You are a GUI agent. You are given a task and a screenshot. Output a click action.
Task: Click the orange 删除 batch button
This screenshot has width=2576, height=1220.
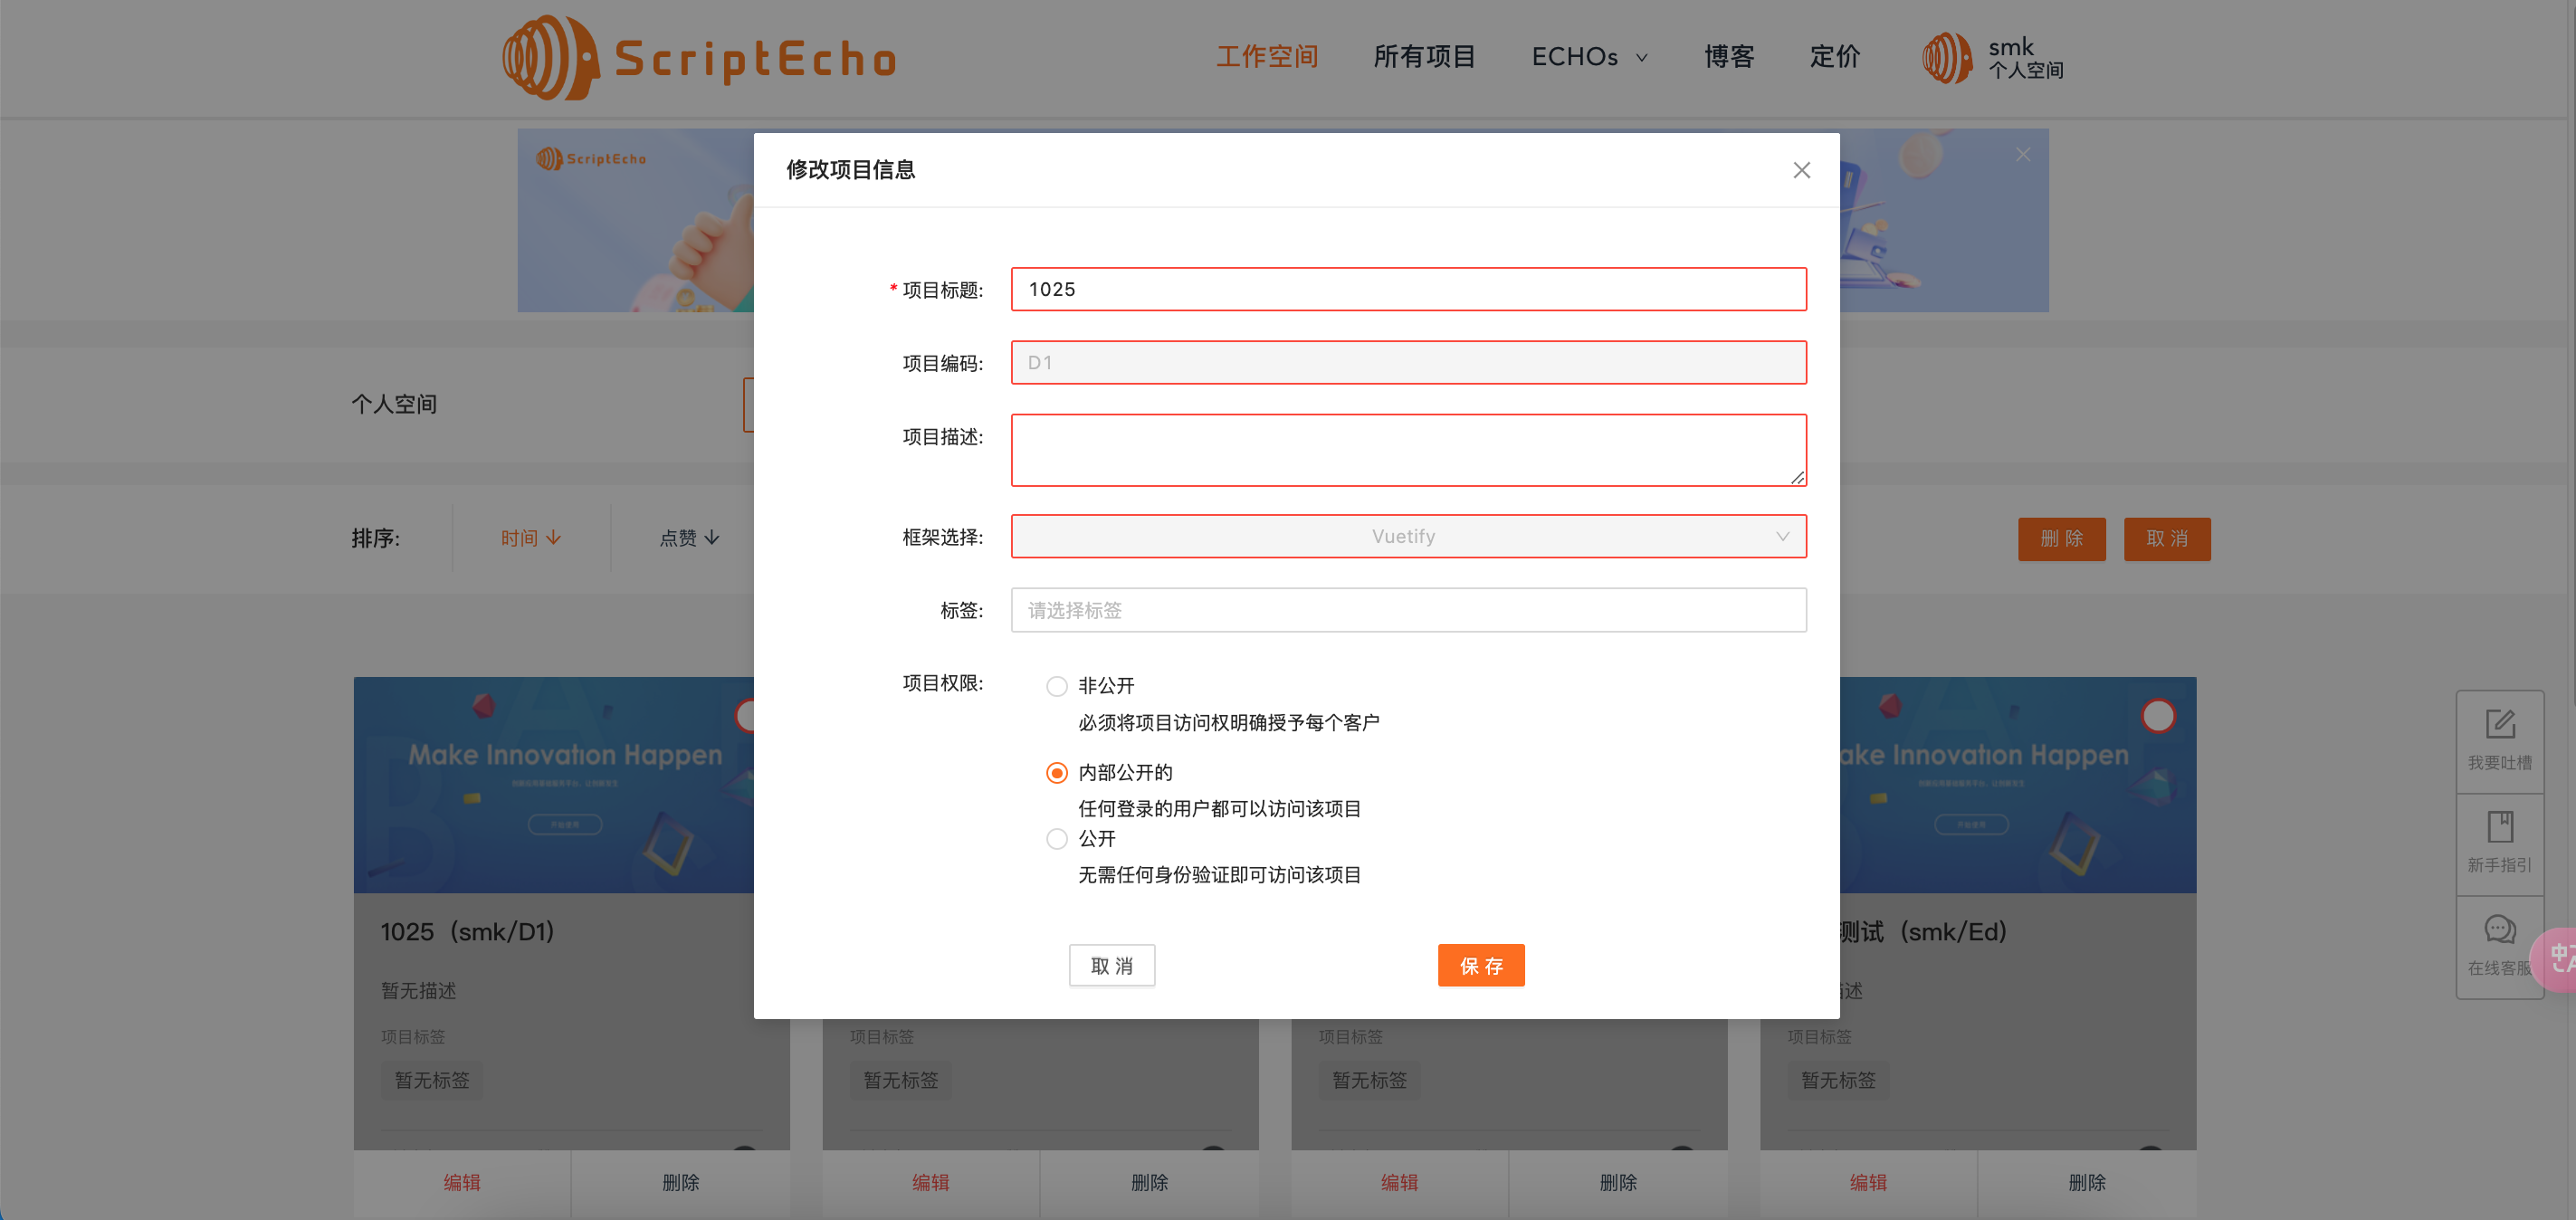coord(2061,539)
